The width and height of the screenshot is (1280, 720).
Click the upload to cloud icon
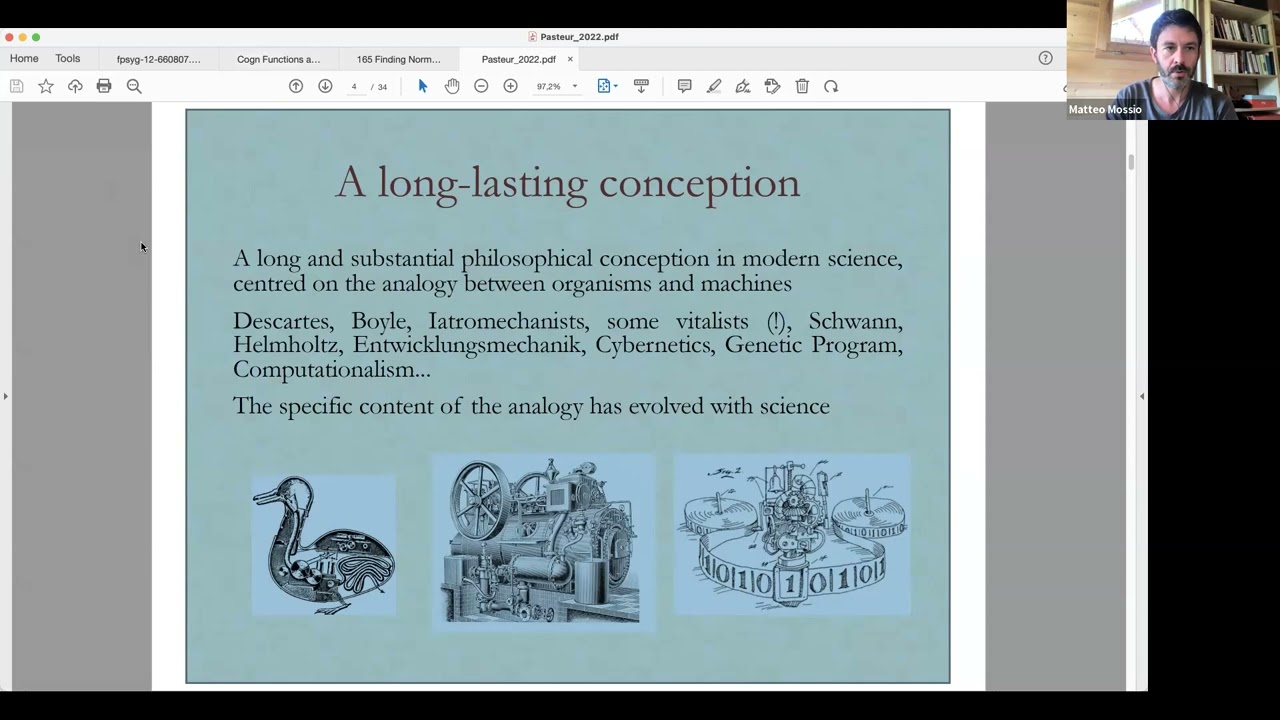(x=75, y=87)
